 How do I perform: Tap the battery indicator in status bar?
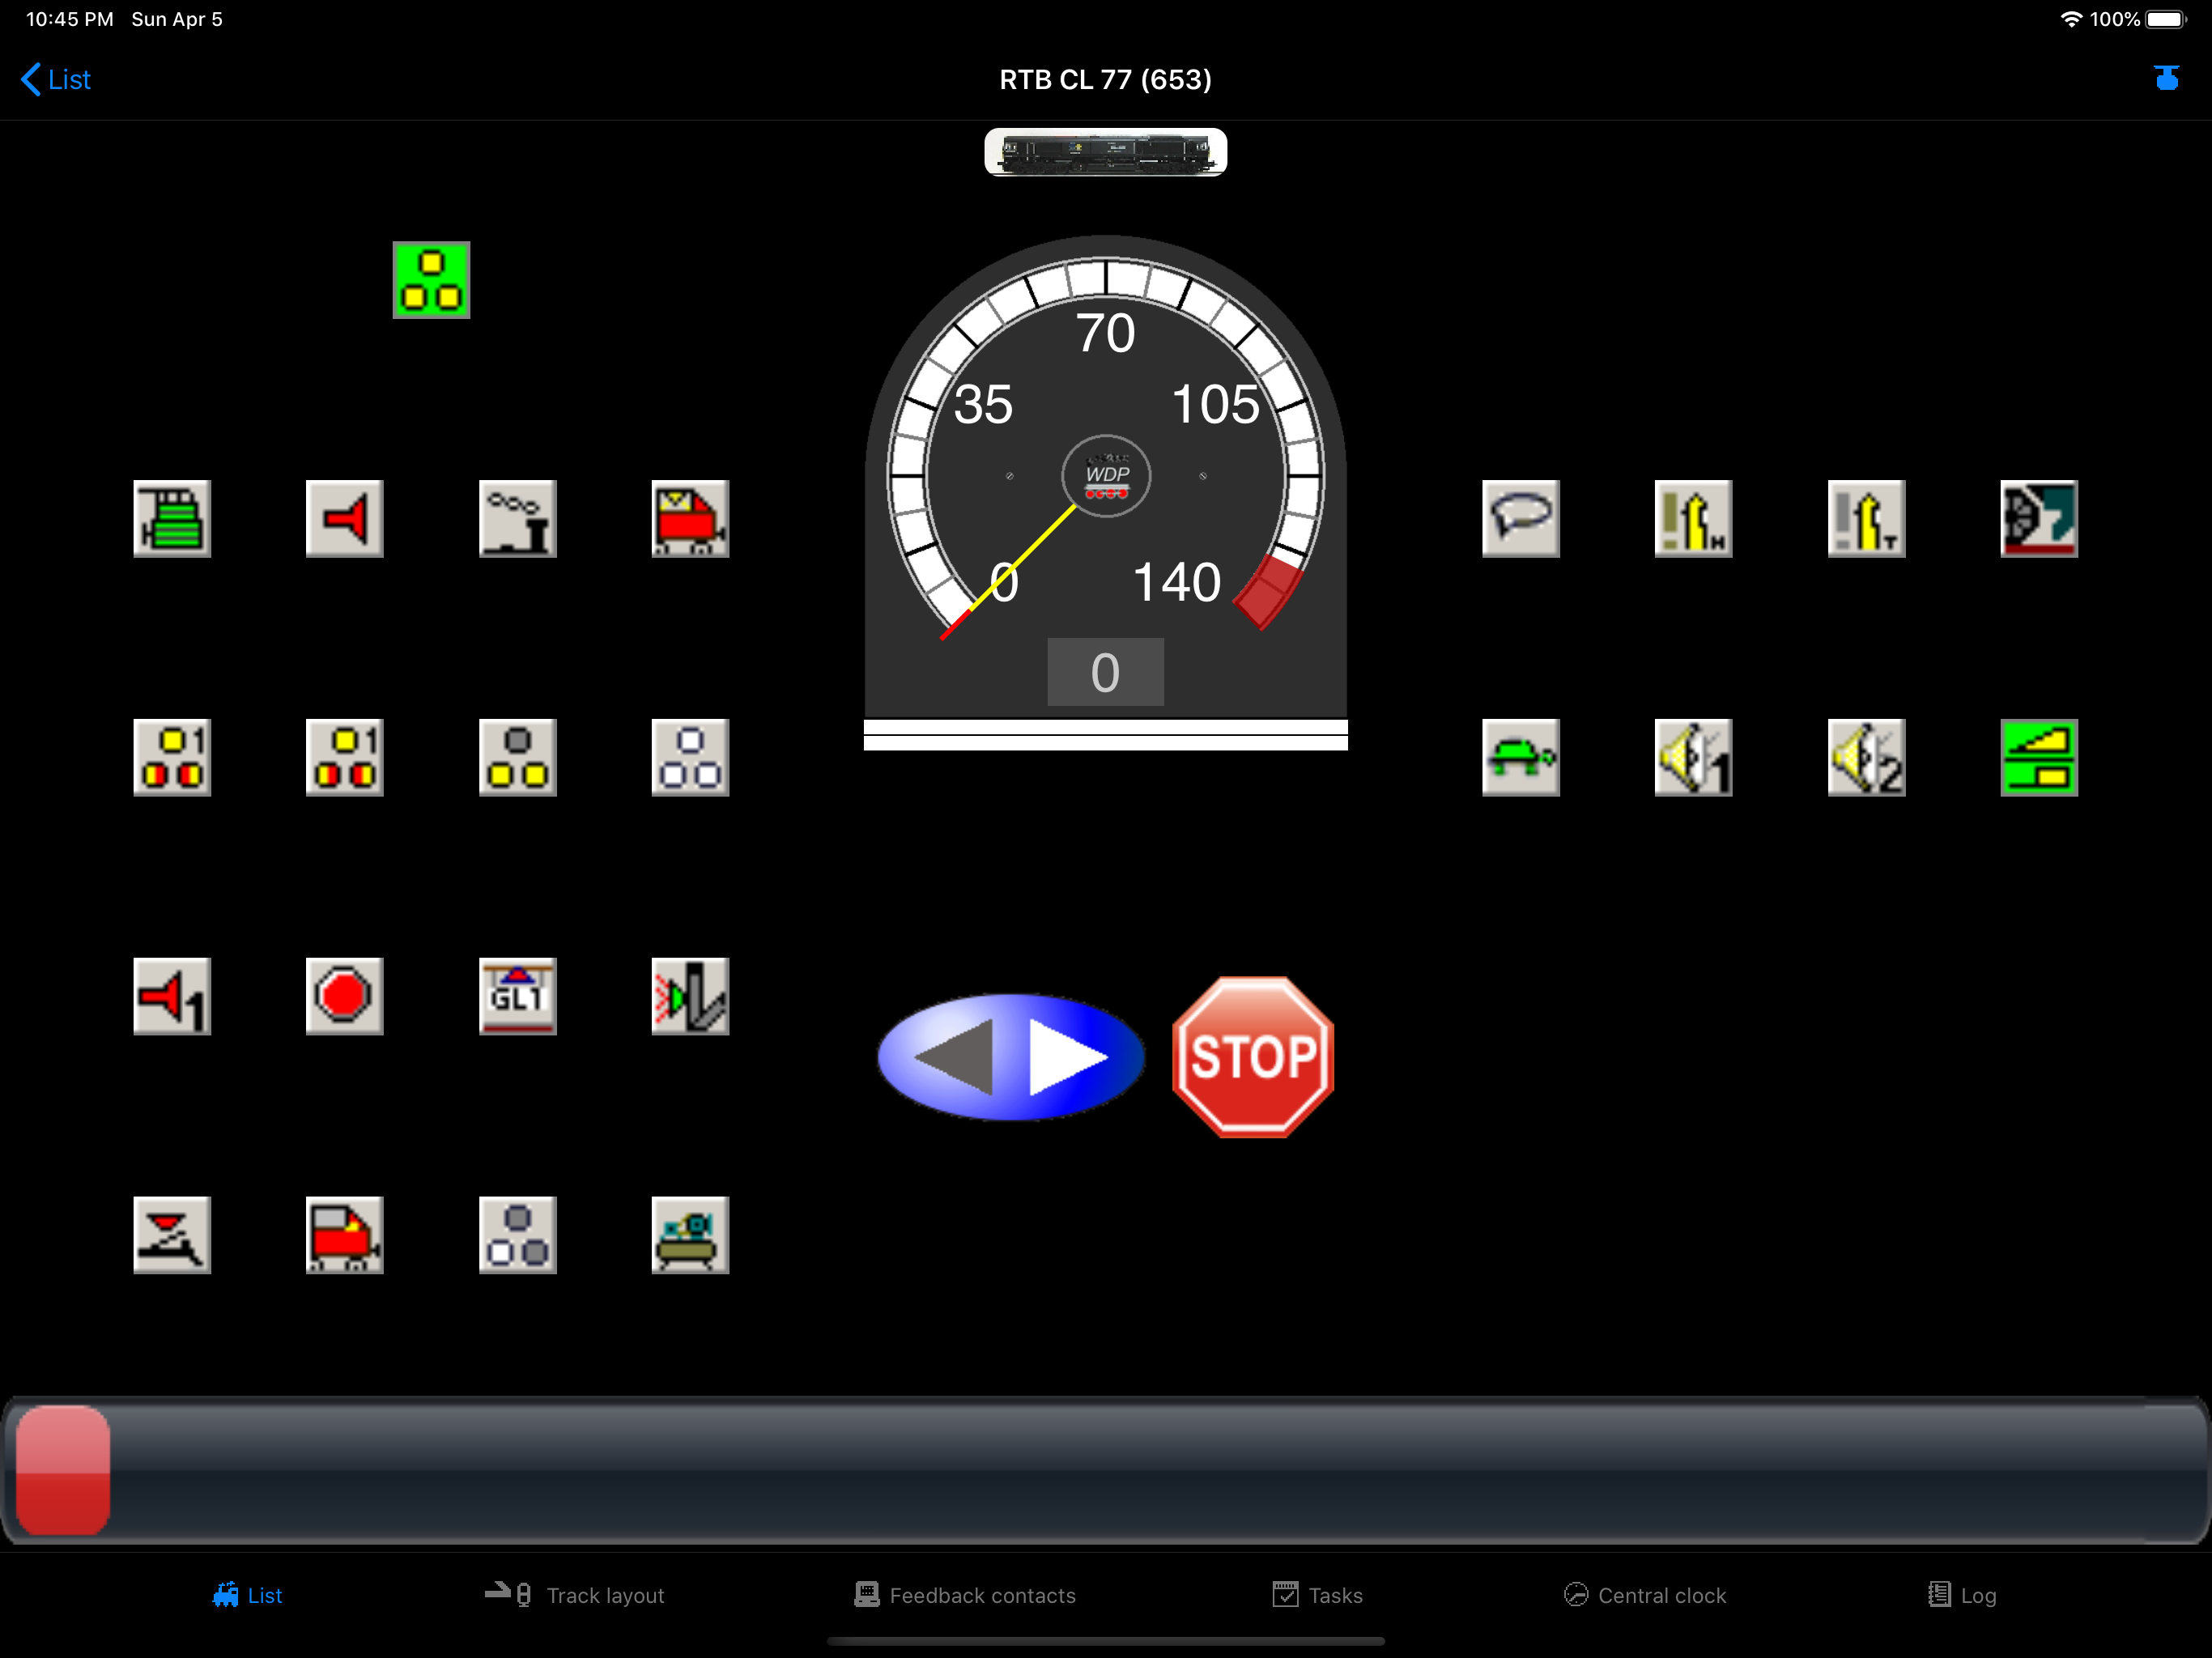pos(2166,19)
